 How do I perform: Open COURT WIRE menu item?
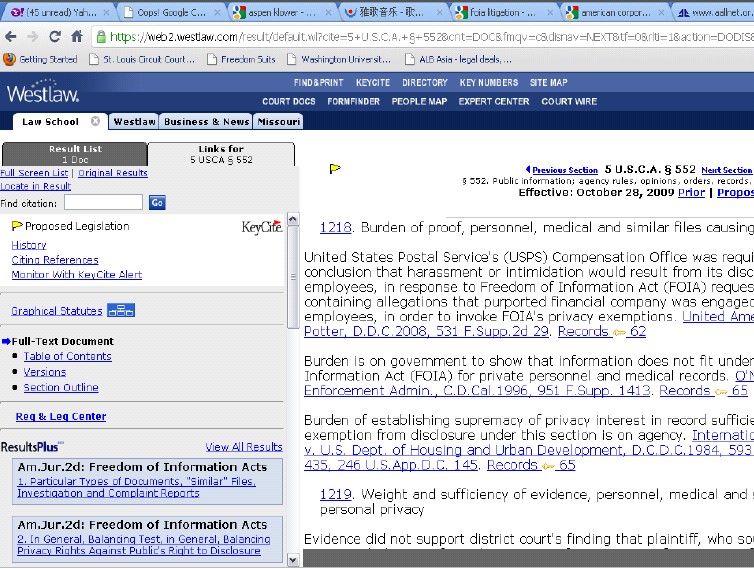pos(569,101)
